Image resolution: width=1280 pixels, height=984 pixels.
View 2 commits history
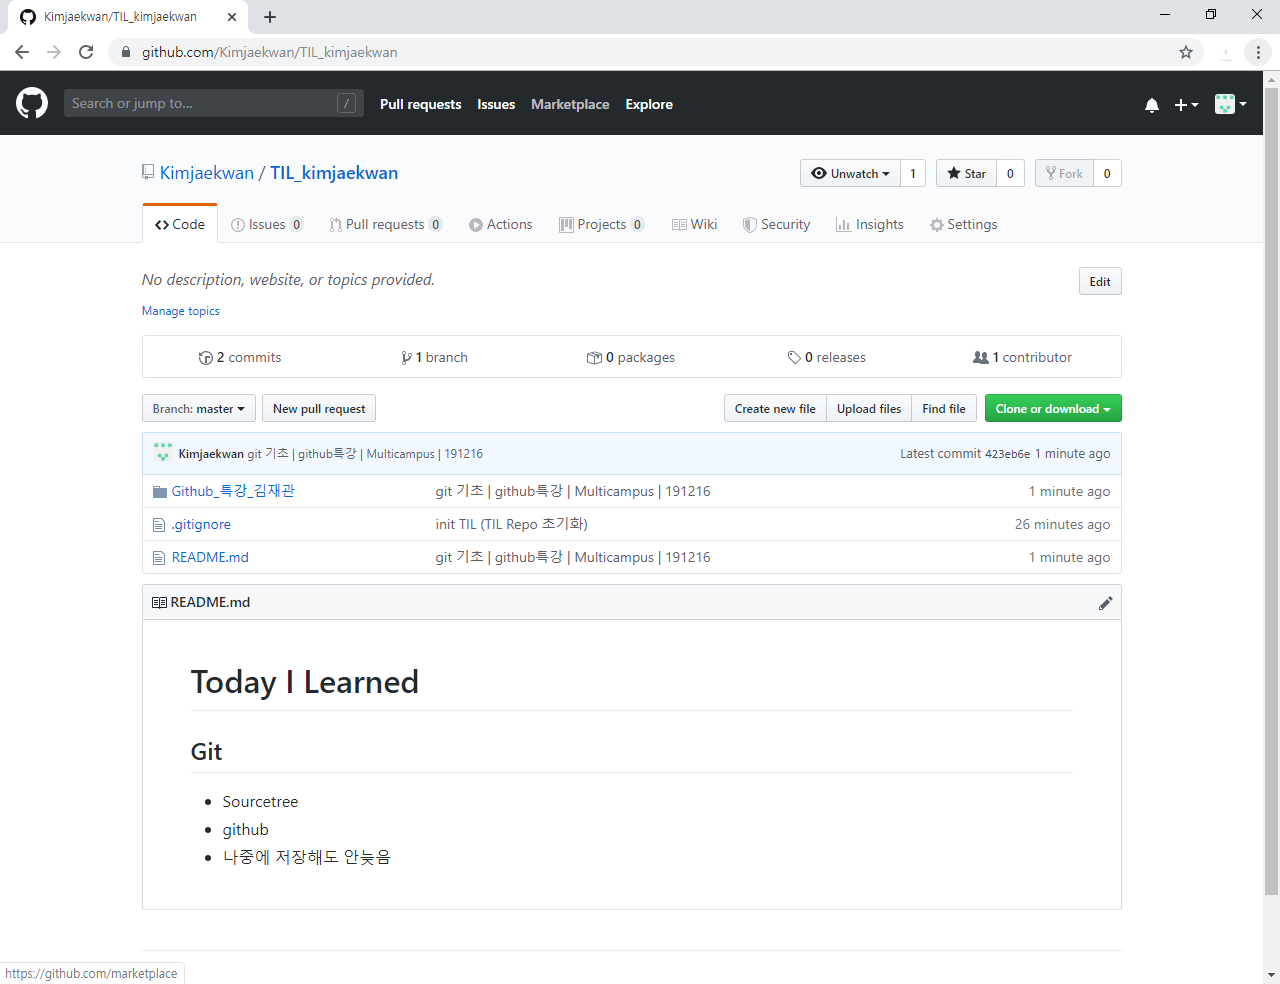tap(240, 357)
